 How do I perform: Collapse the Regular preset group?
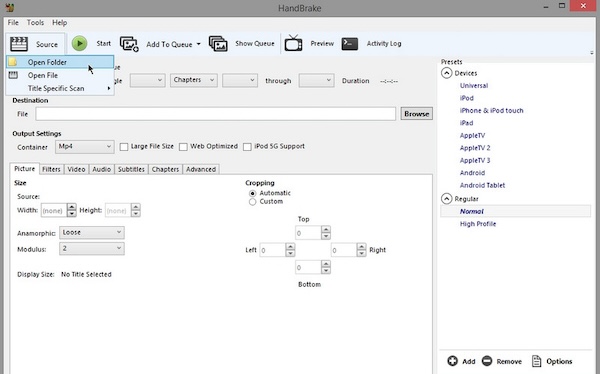447,199
